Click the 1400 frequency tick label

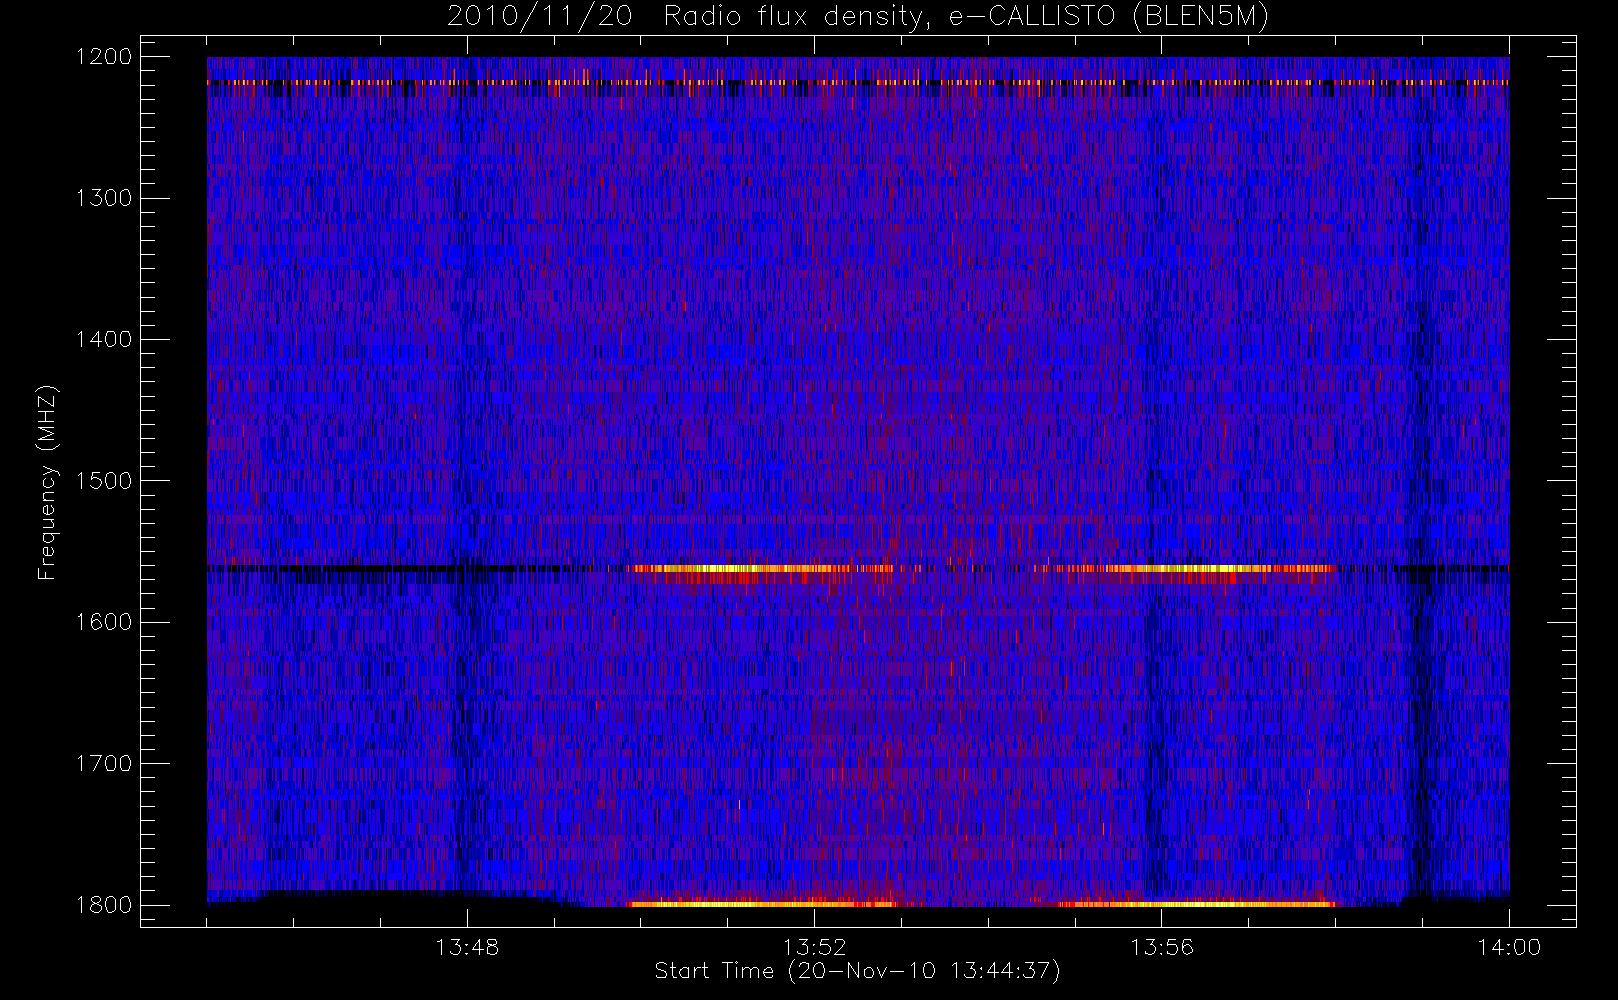(104, 339)
